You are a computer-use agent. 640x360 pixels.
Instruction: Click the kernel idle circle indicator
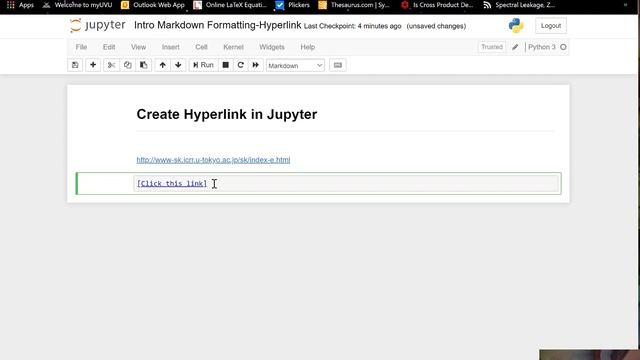563,47
